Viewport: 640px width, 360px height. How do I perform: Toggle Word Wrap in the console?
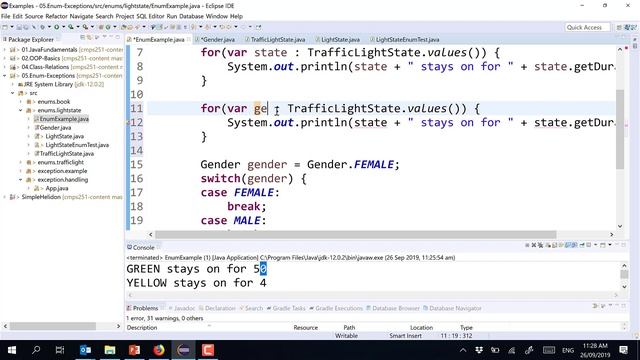[561, 245]
